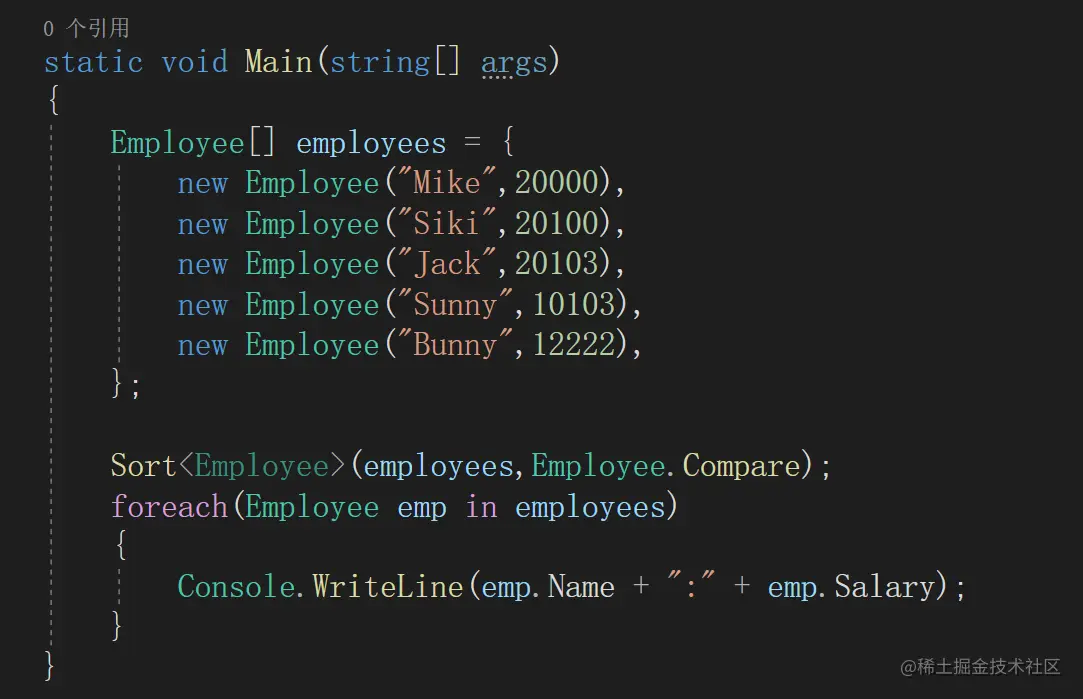Viewport: 1083px width, 699px height.
Task: Click the "Siki" string literal
Action: click(x=446, y=223)
